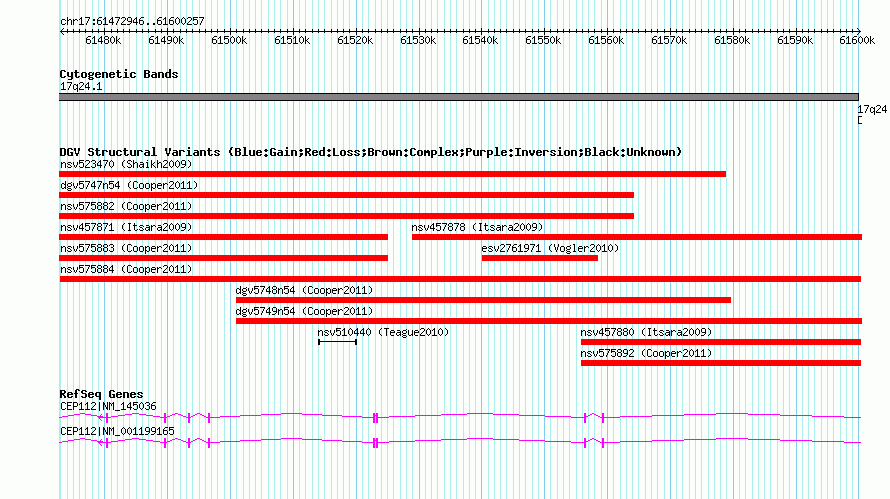890x499 pixels.
Task: Click the nsv575892 (Cooper2011) red bar
Action: [721, 363]
